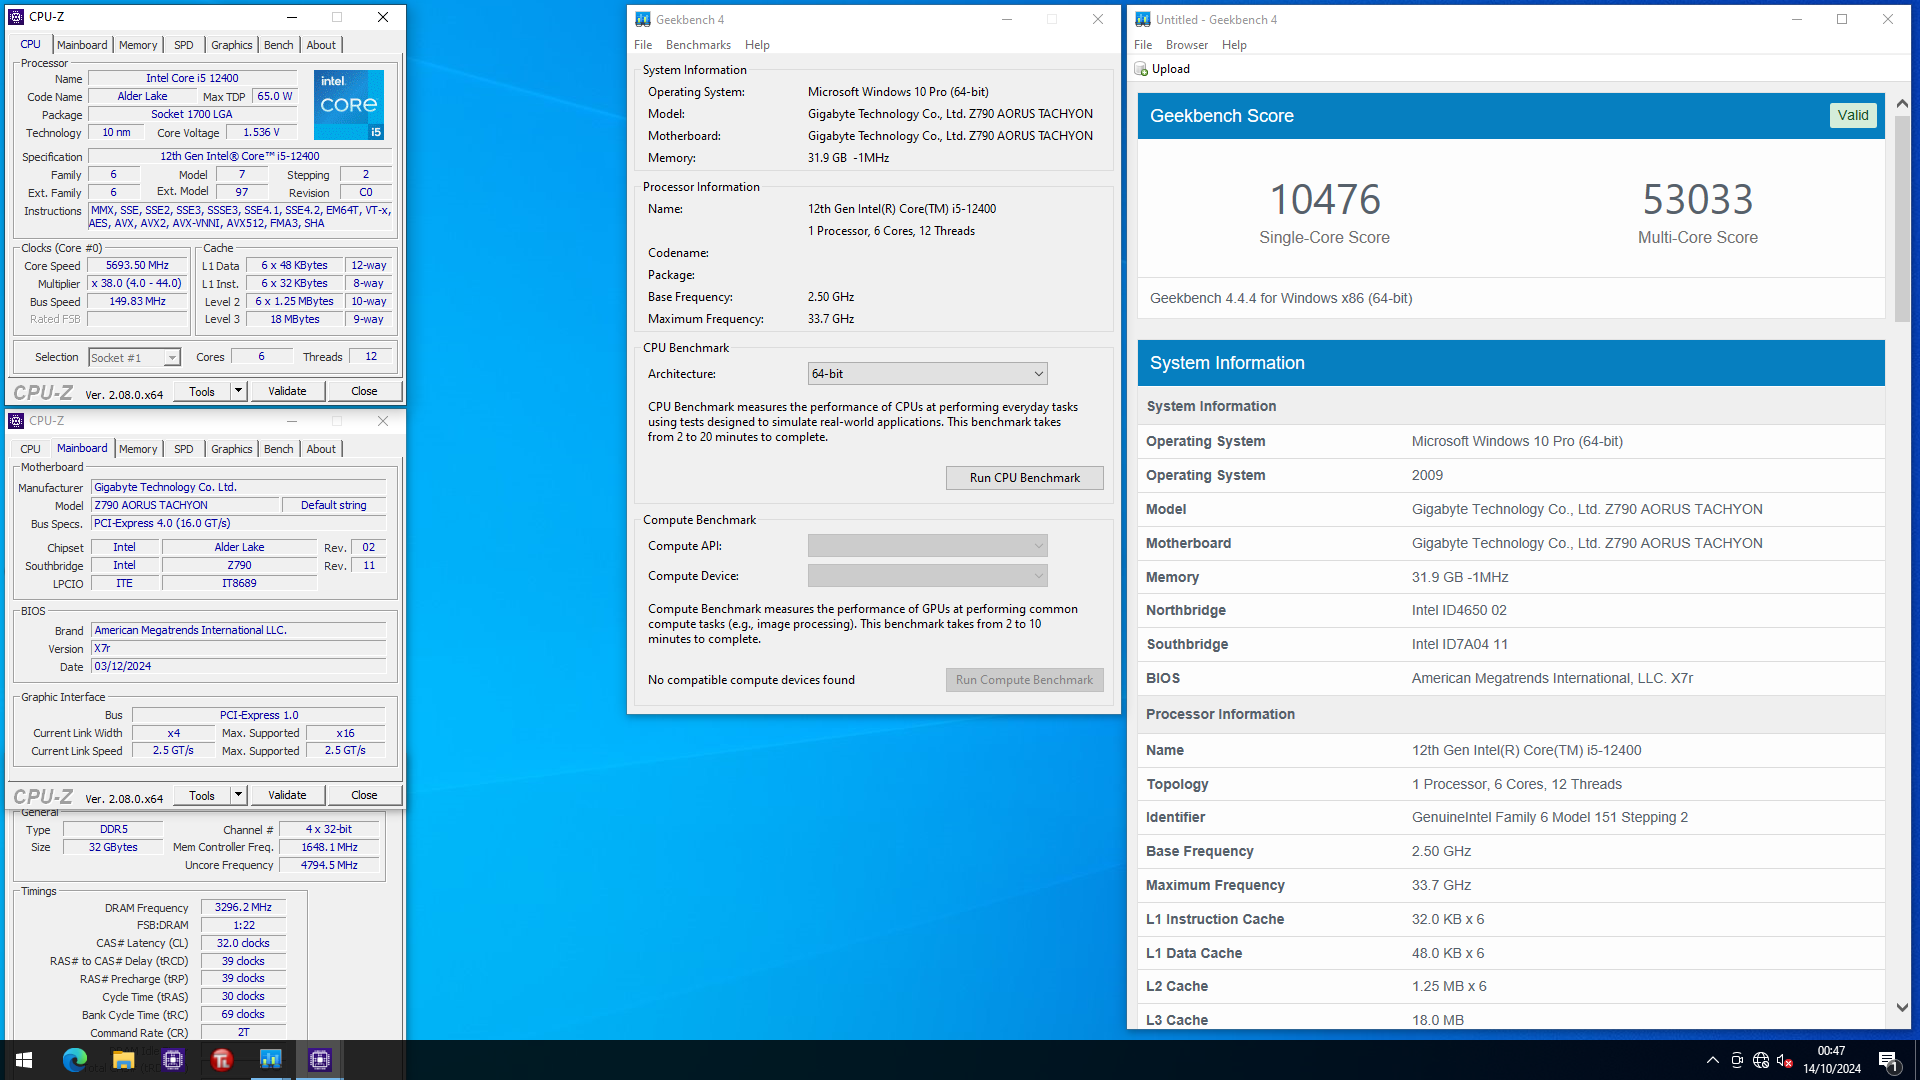
Task: Select Mainboard tab in CPU-Z processor window
Action: click(82, 45)
